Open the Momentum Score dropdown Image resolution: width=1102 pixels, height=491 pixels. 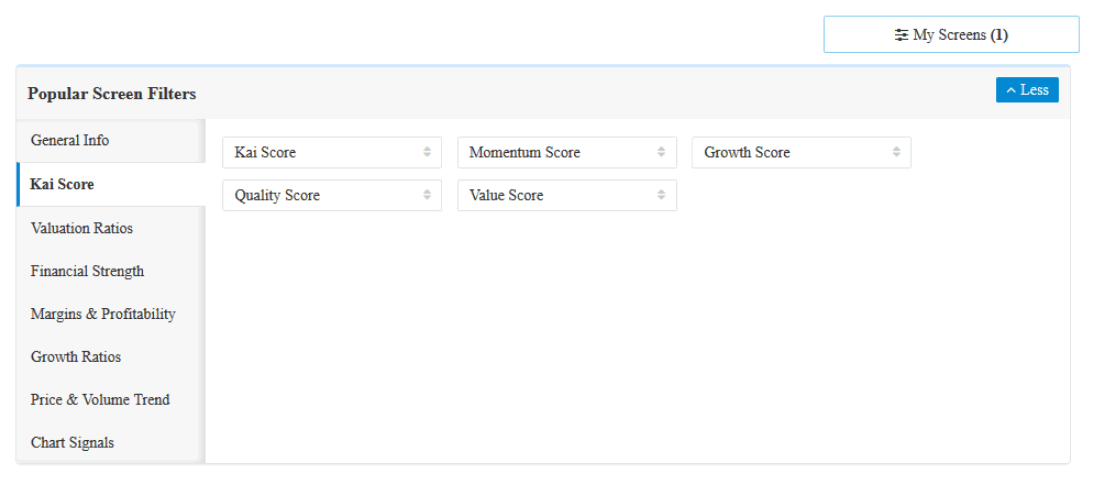tap(566, 152)
